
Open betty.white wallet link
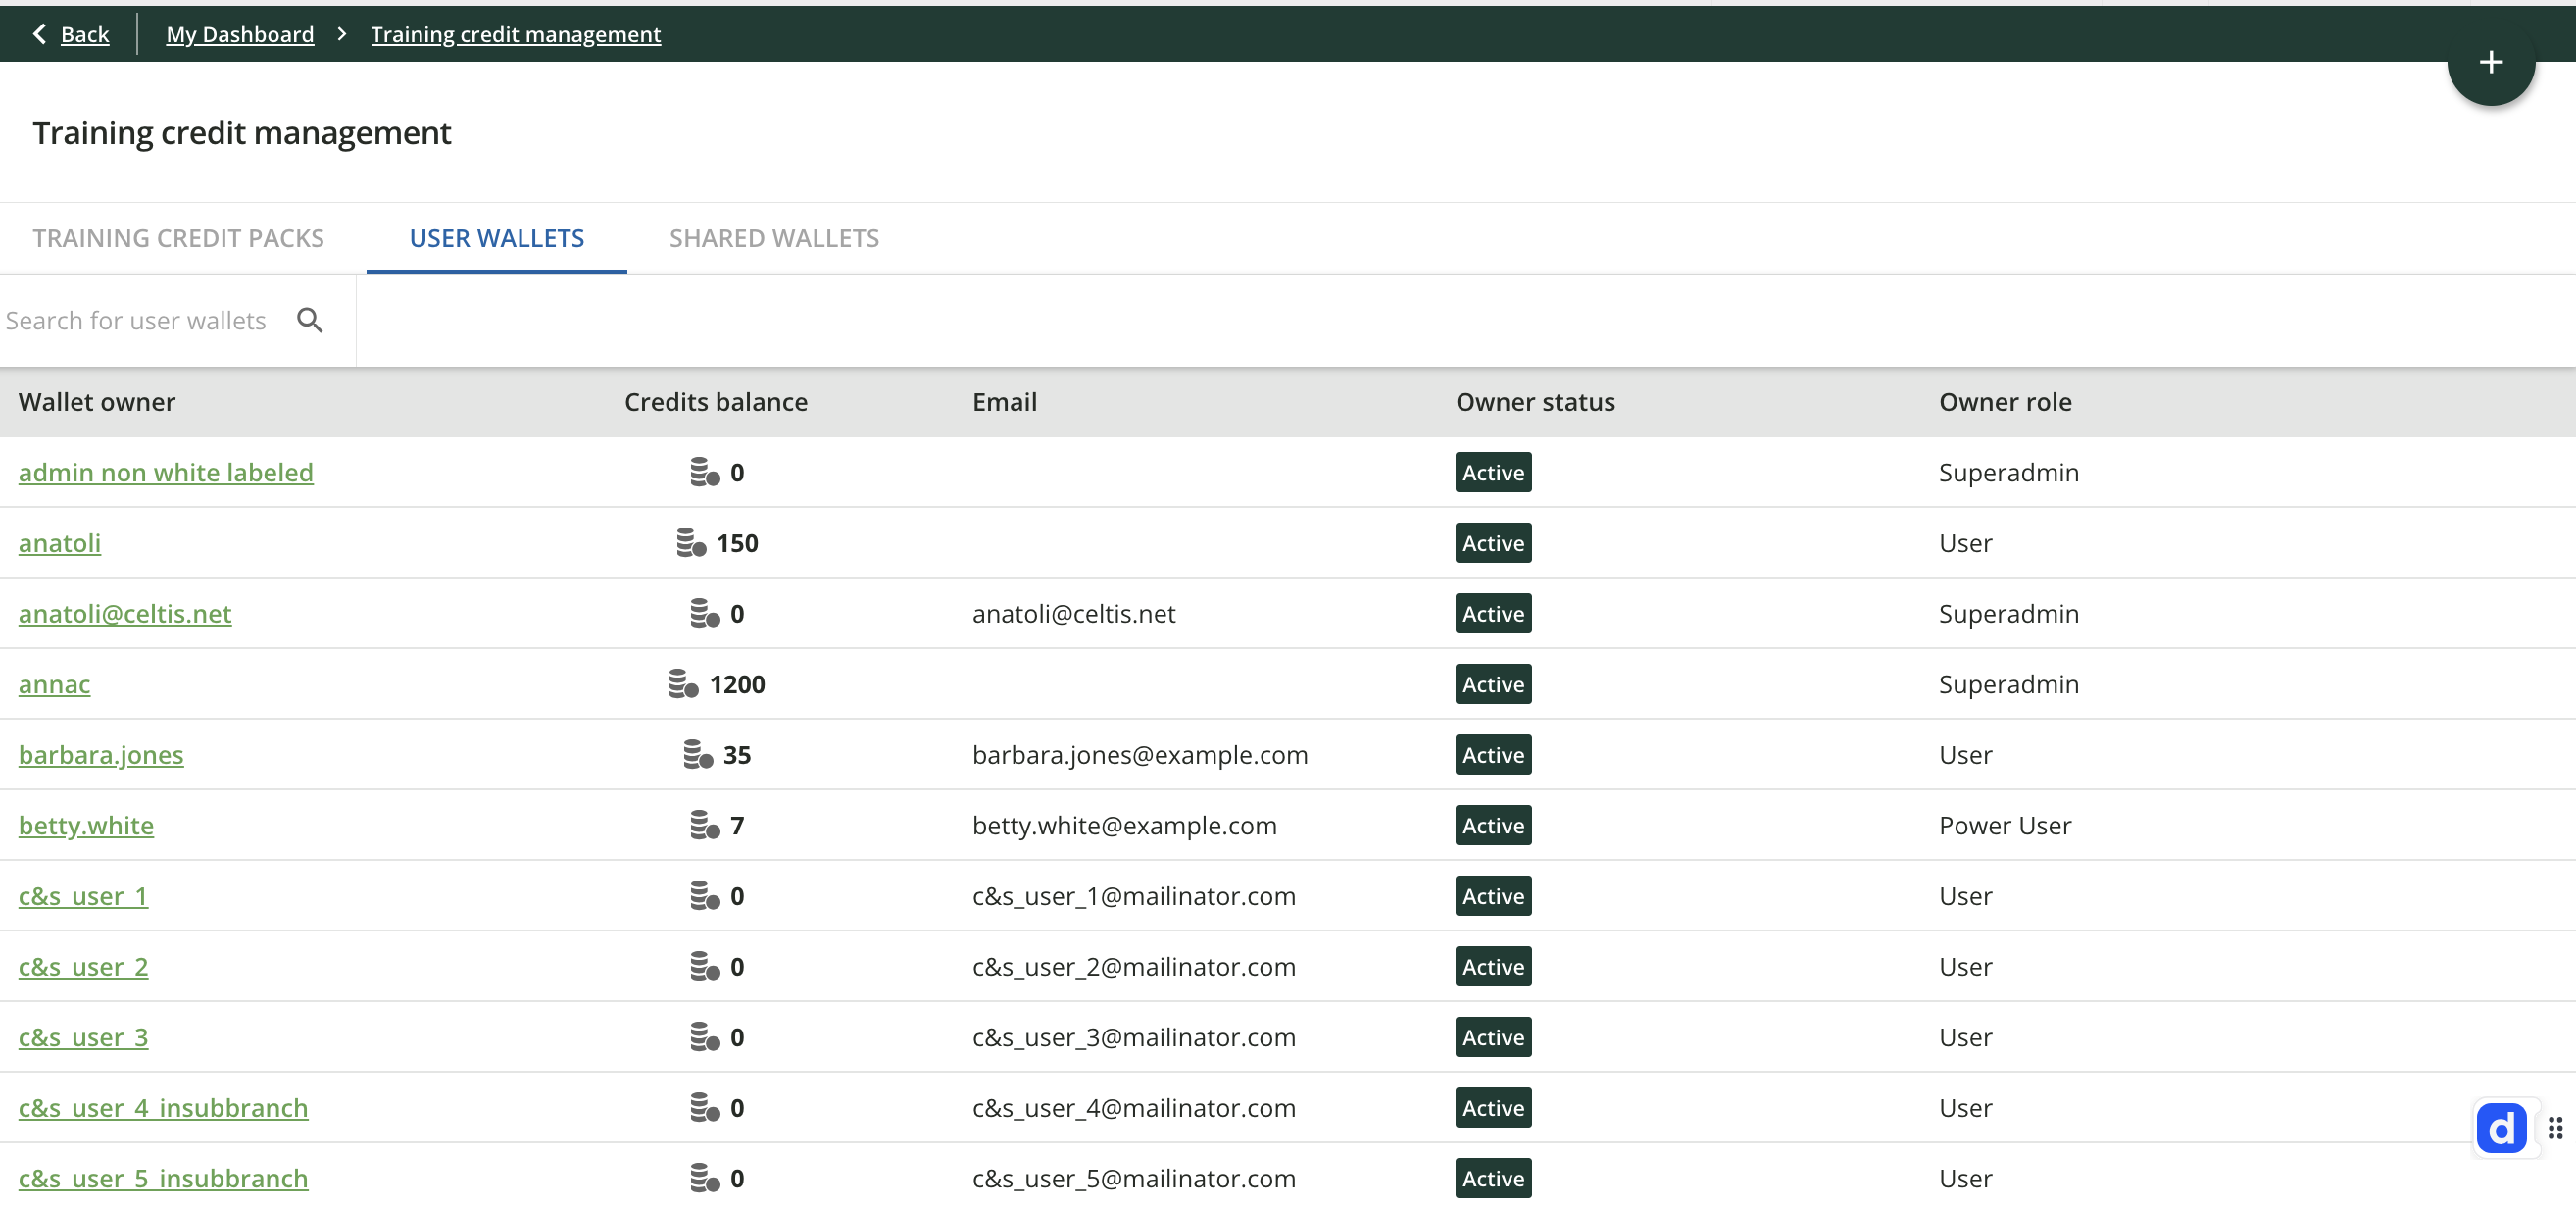86,825
